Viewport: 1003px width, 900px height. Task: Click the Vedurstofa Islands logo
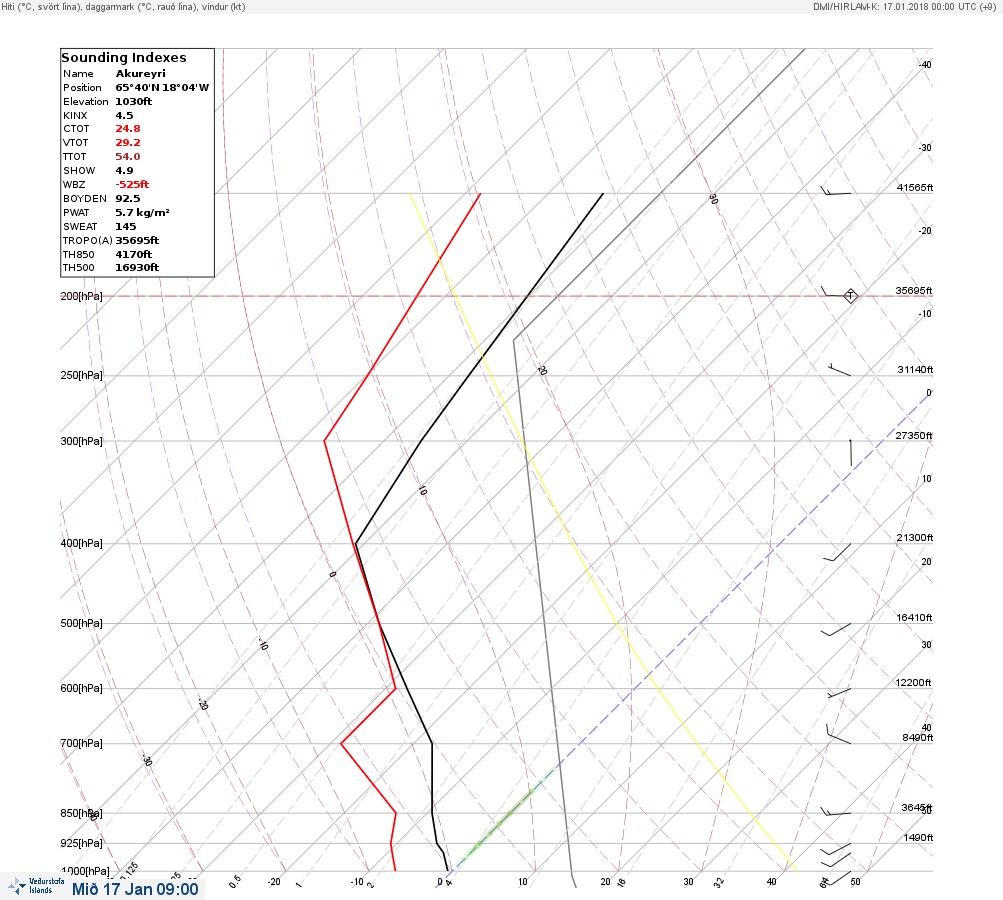[x=36, y=886]
